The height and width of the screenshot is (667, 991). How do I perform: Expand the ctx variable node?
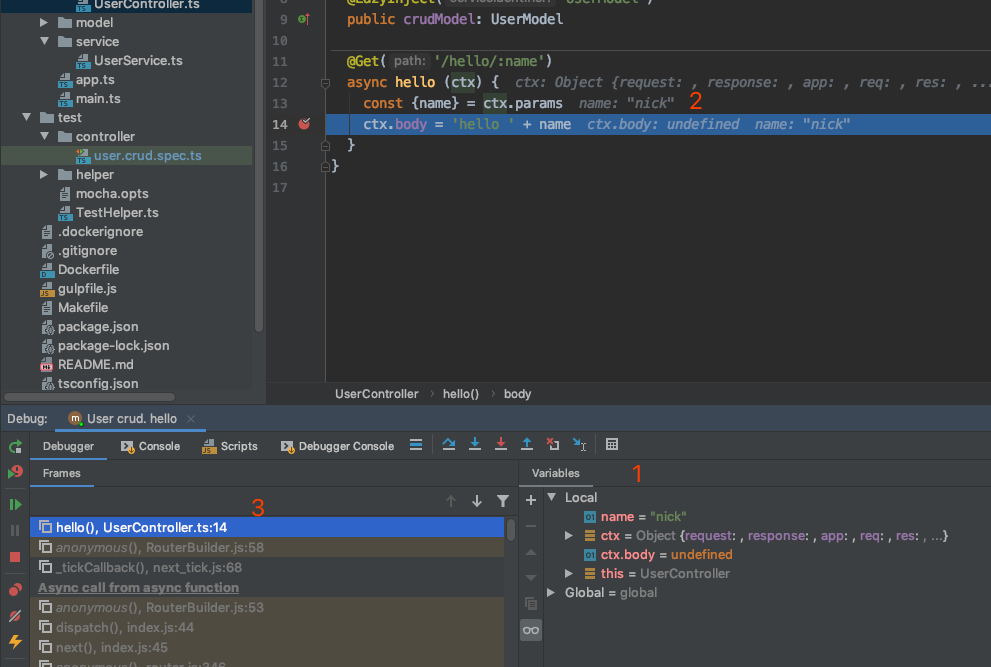click(x=569, y=536)
